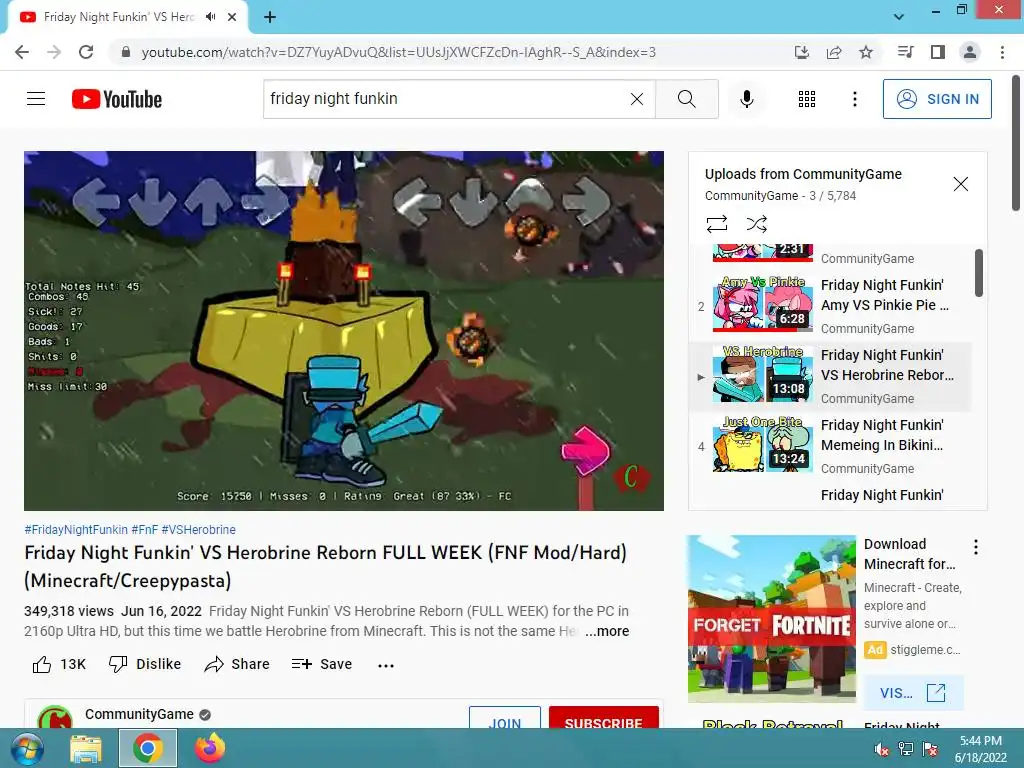Open File Explorer from taskbar

(x=86, y=748)
